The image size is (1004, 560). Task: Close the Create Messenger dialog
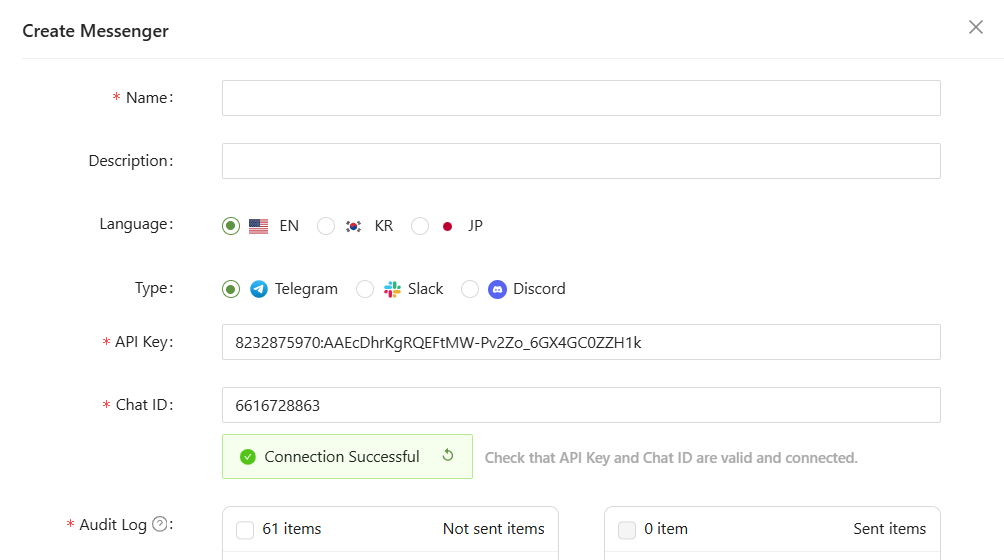pos(976,27)
